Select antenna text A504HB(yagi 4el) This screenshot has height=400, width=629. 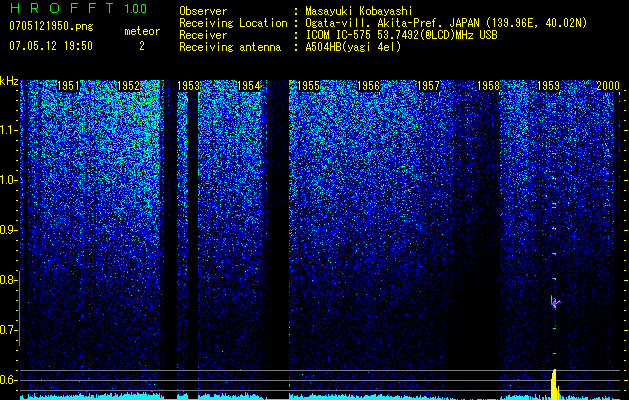(x=353, y=47)
